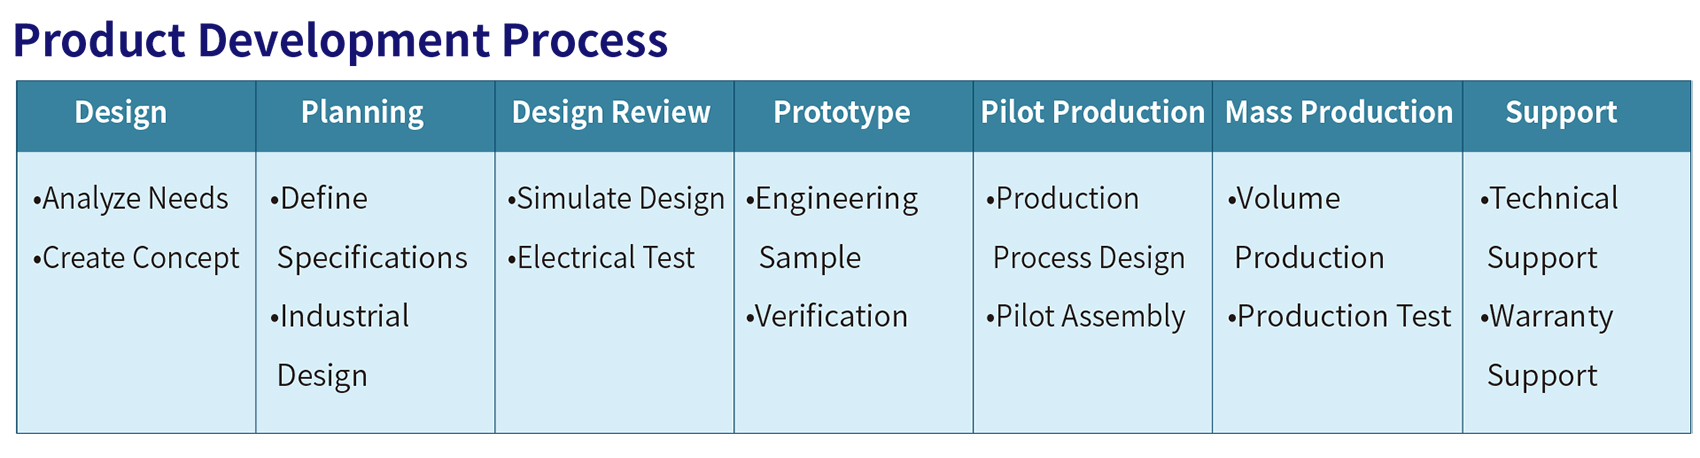Select the Design column header
1700x458 pixels.
coord(121,112)
